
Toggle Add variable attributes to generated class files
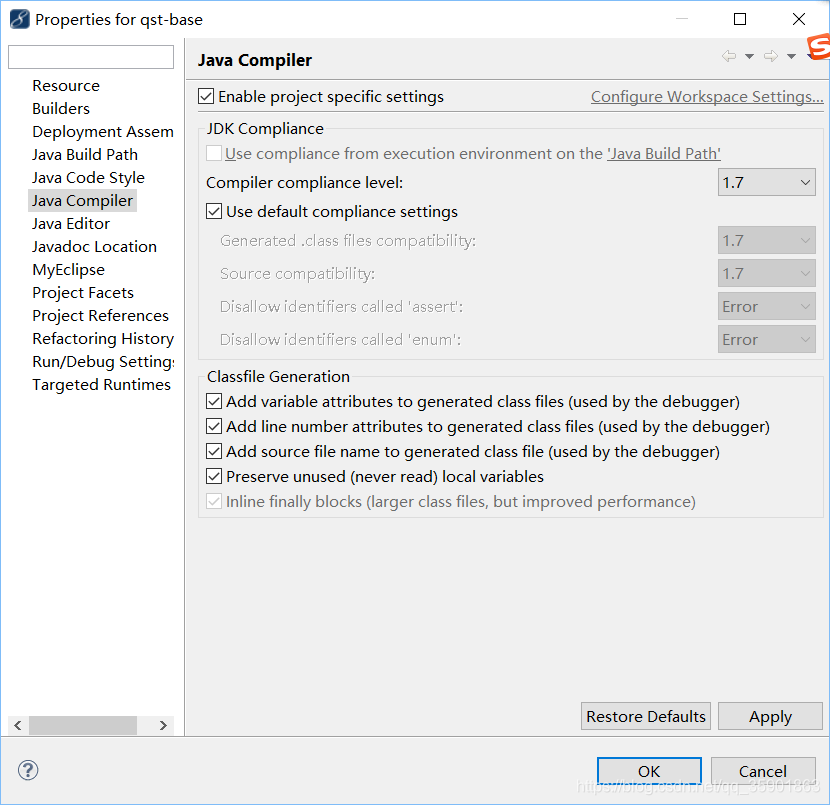tap(214, 401)
